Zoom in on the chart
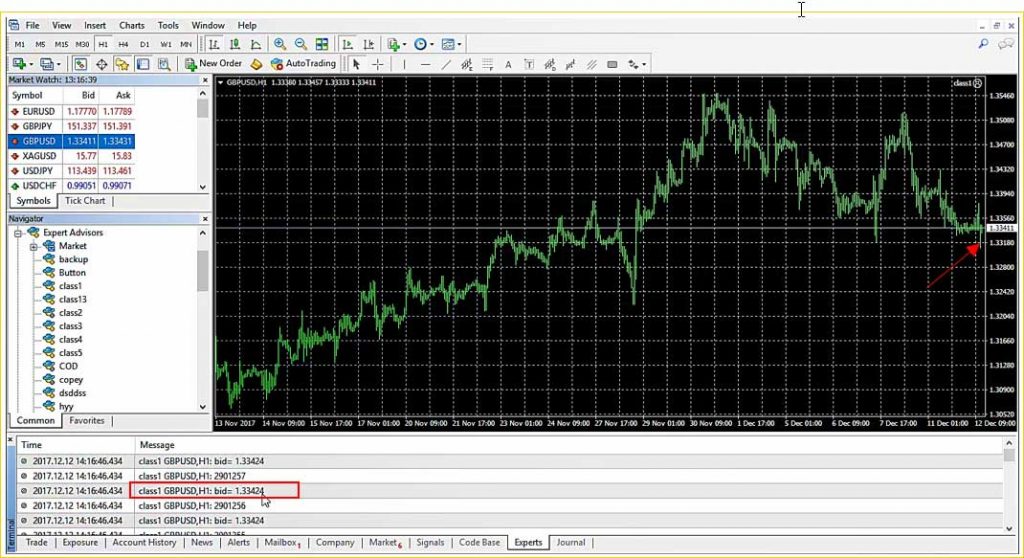 280,44
